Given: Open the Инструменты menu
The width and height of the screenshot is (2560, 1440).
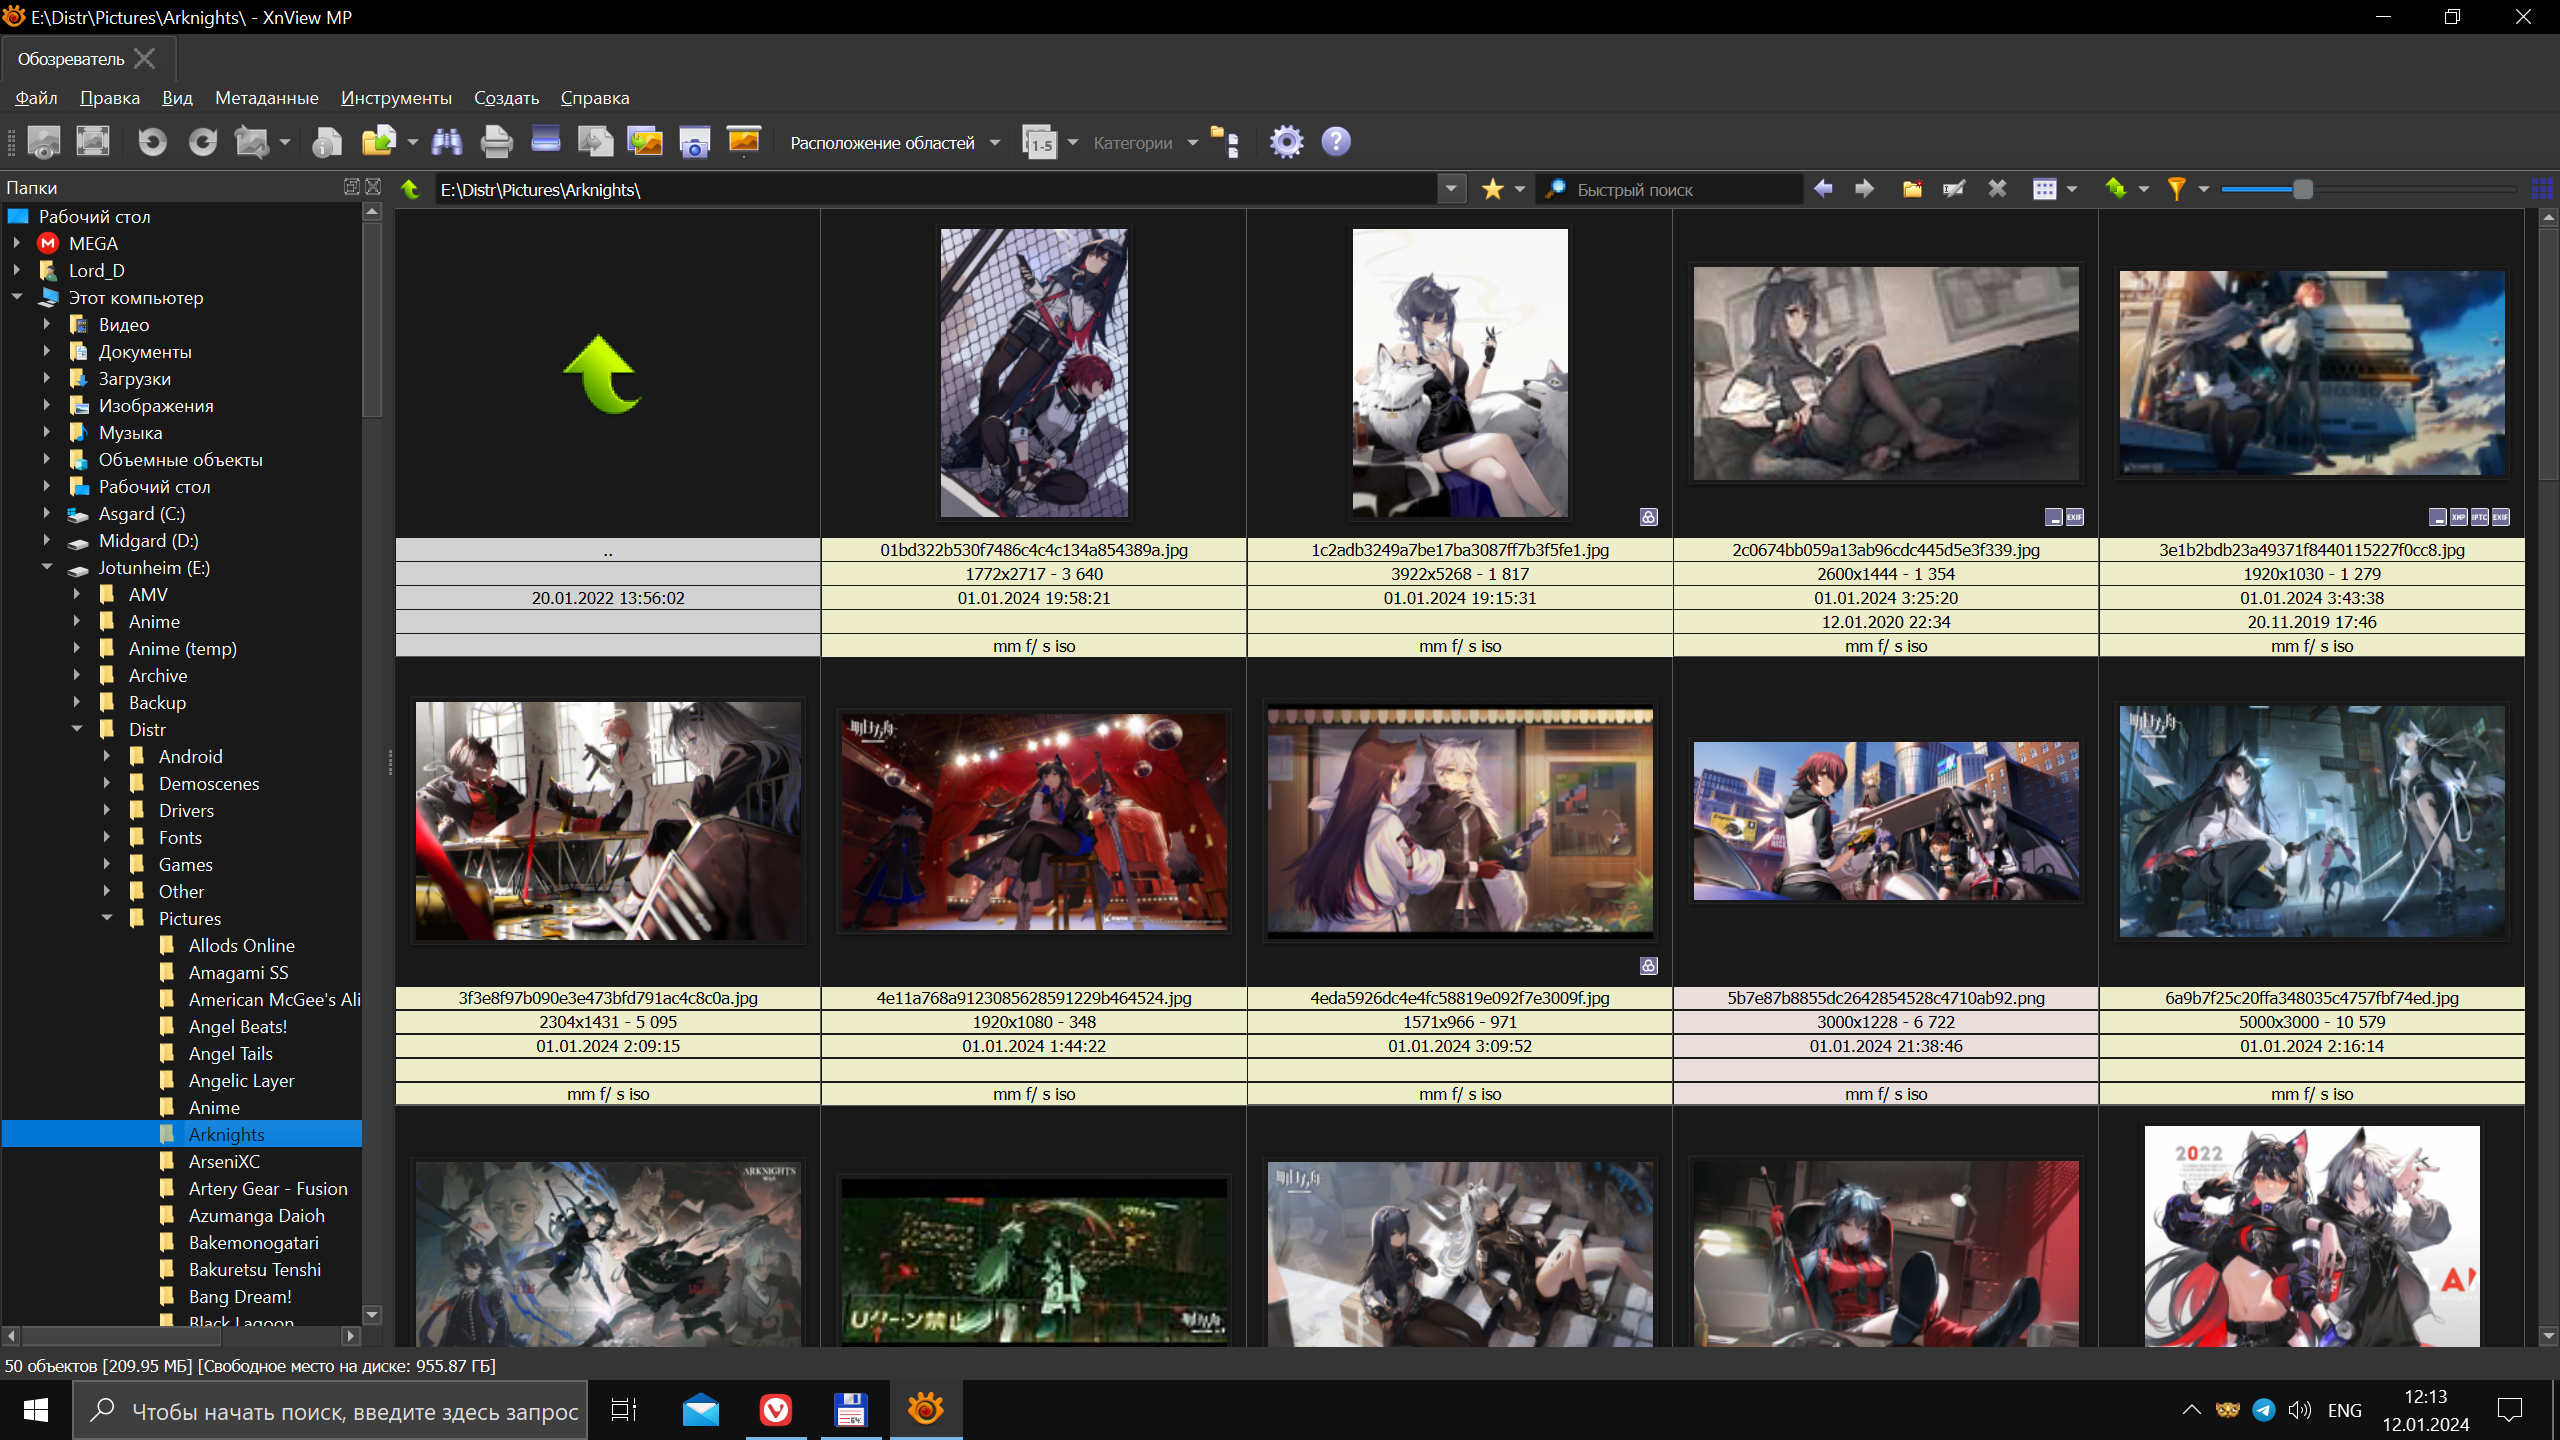Looking at the screenshot, I should click(x=396, y=98).
